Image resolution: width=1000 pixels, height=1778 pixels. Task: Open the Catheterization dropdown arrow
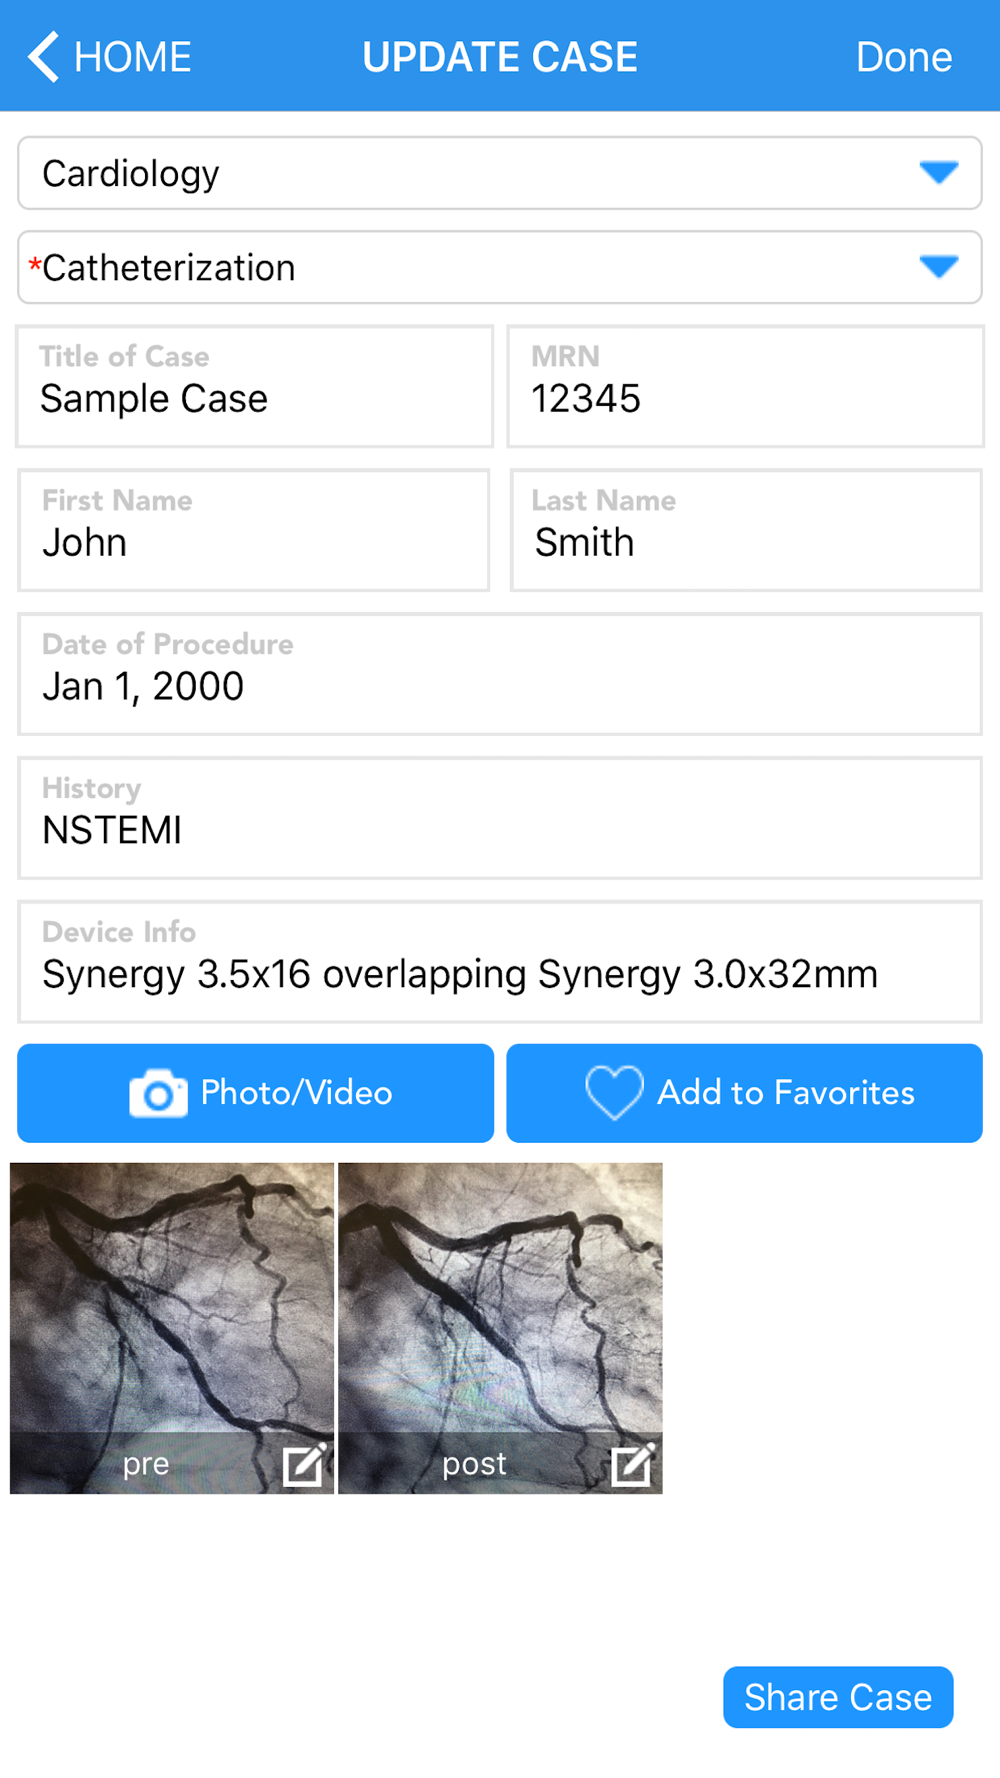(x=939, y=267)
